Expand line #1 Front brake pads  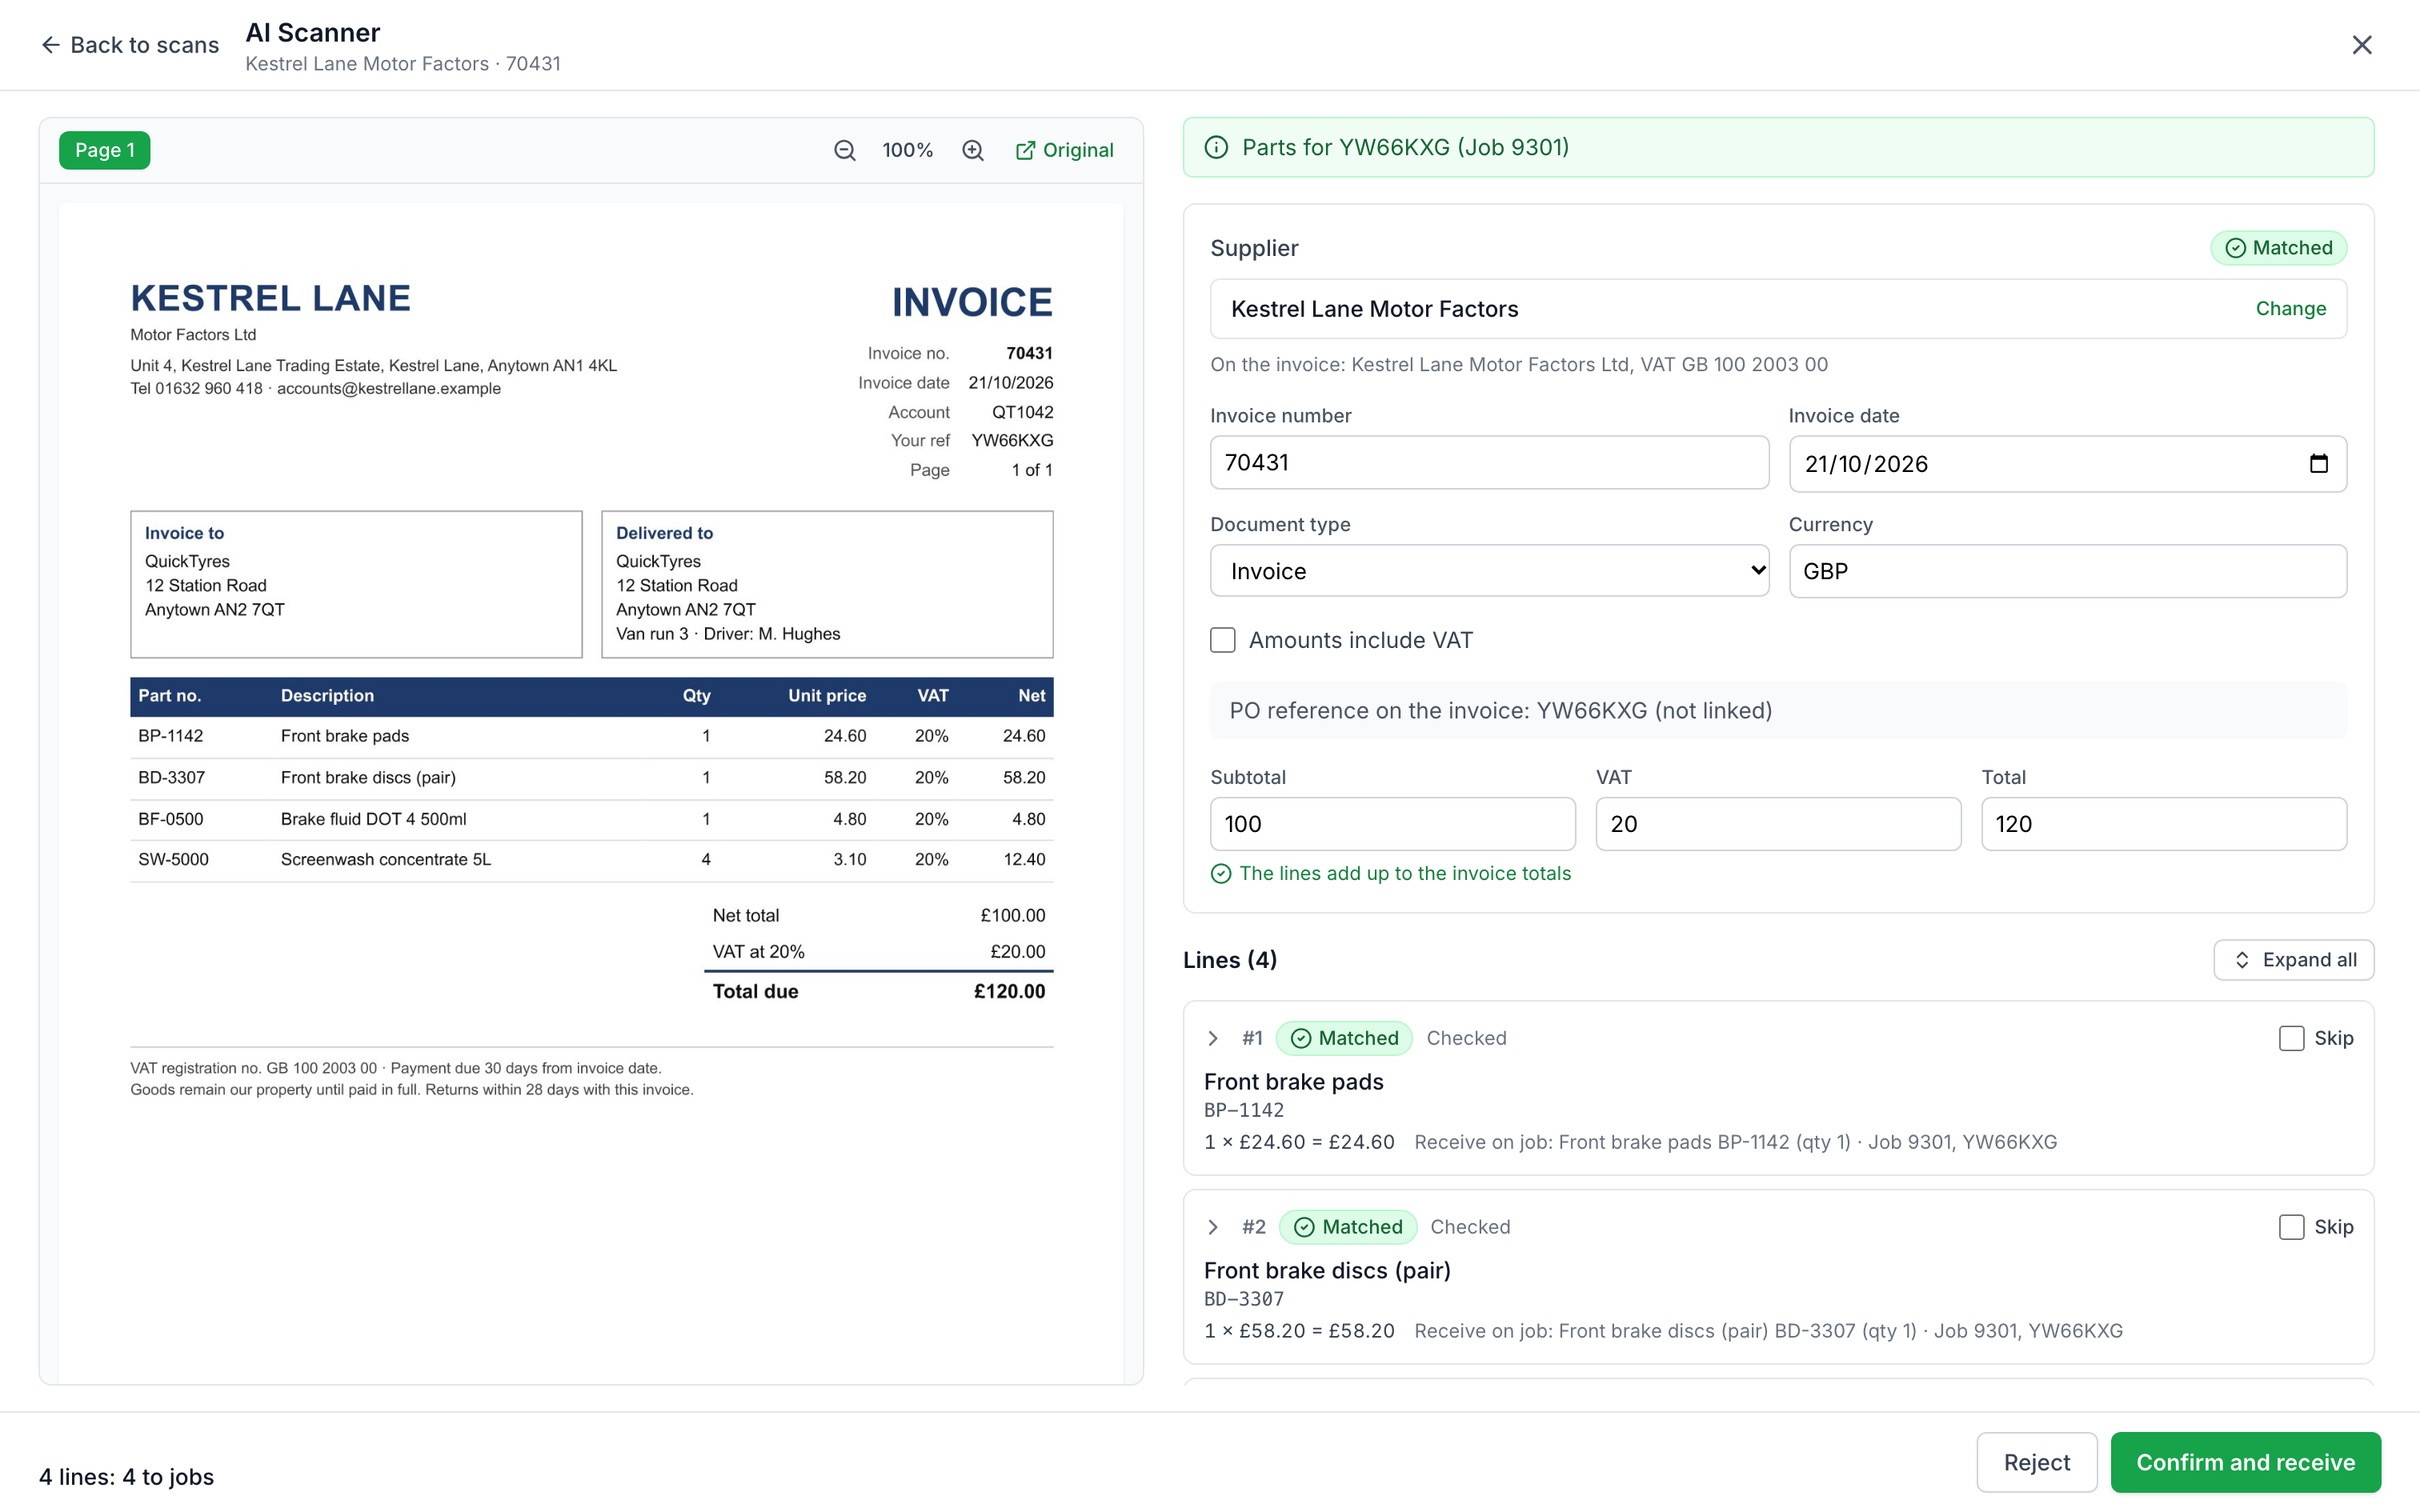[1213, 1038]
